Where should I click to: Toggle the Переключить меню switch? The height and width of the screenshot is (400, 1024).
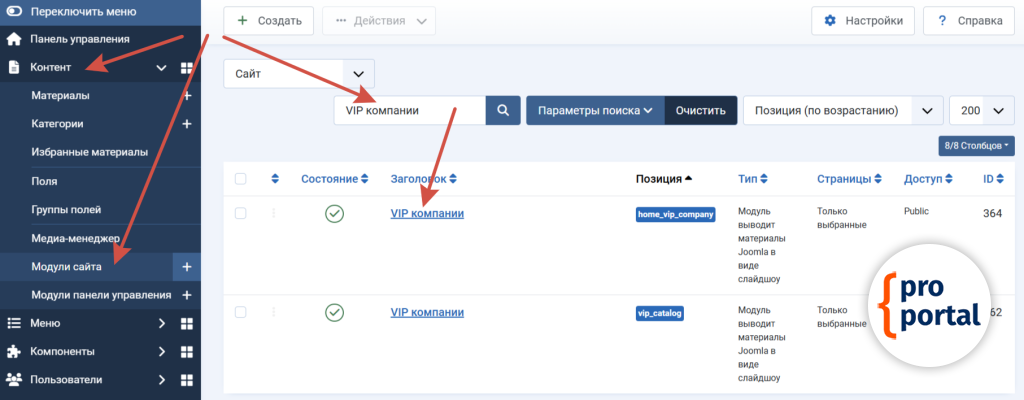14,11
